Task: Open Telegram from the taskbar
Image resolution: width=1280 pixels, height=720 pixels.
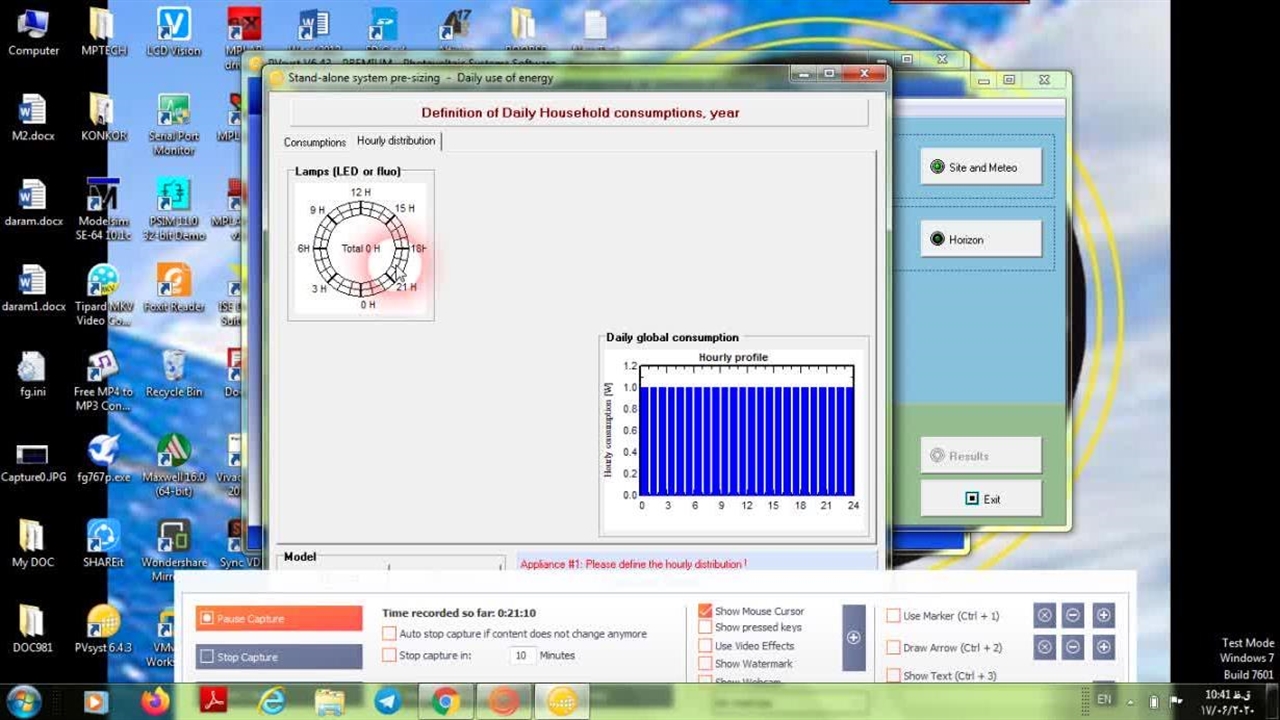Action: click(x=388, y=702)
